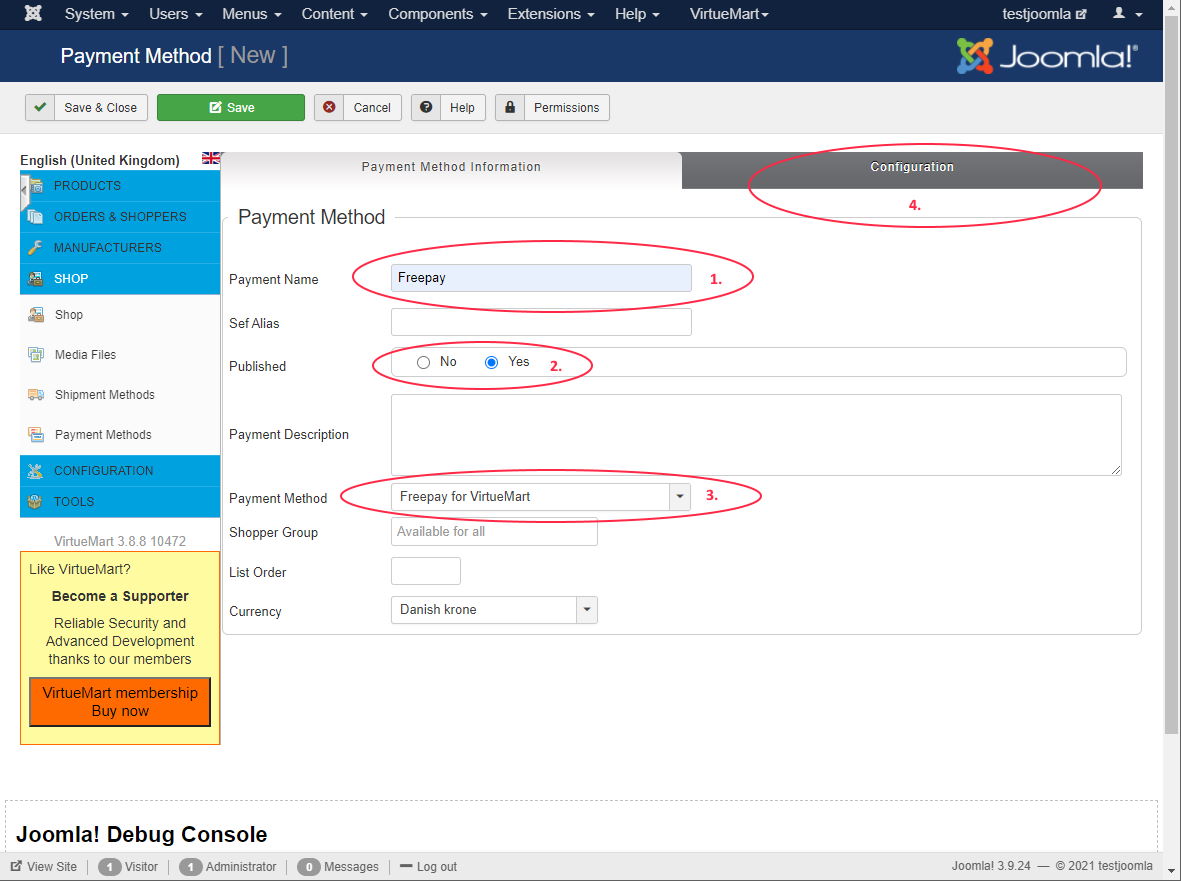Click the green checkmark Save & Close icon

(x=40, y=108)
